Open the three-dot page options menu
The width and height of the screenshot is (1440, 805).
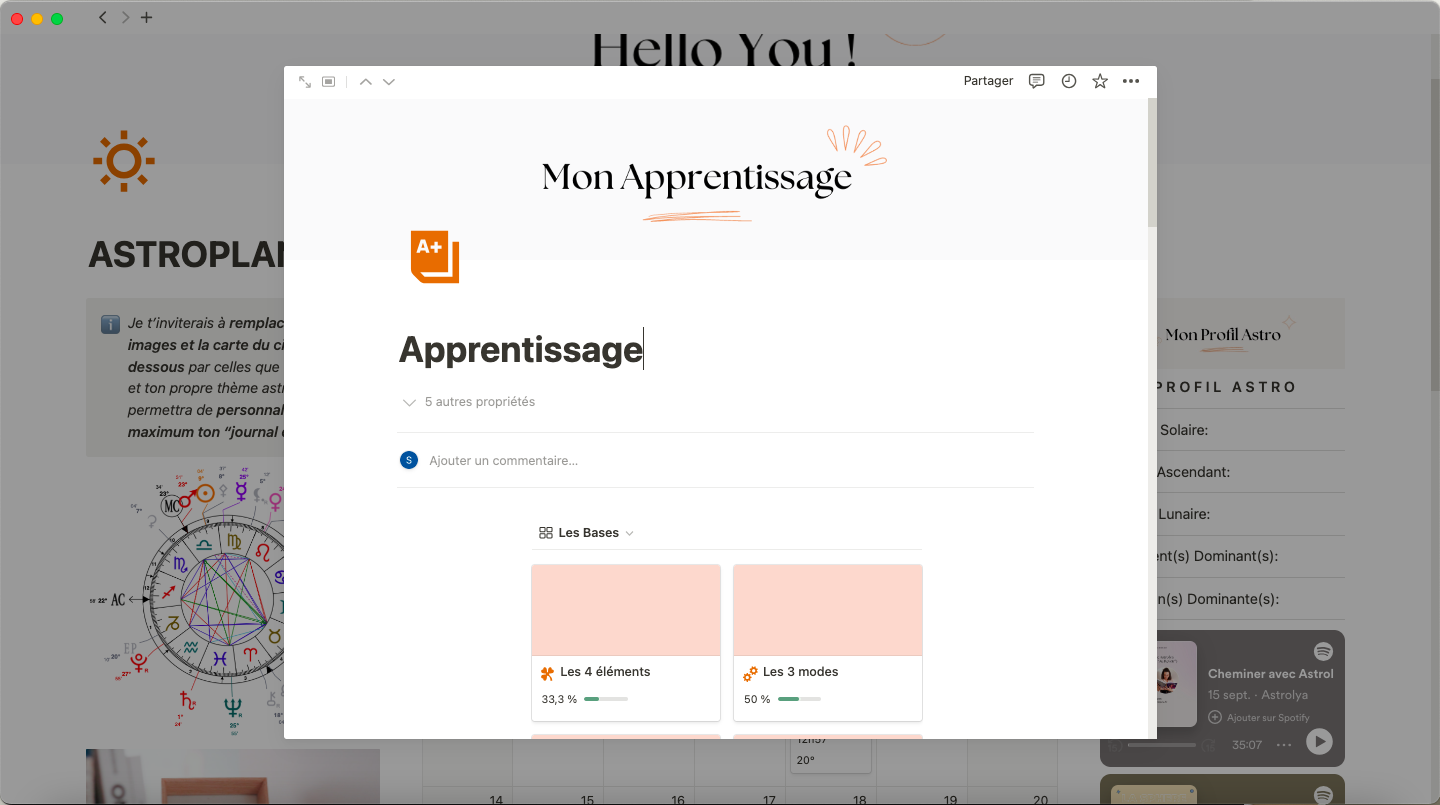coord(1131,81)
